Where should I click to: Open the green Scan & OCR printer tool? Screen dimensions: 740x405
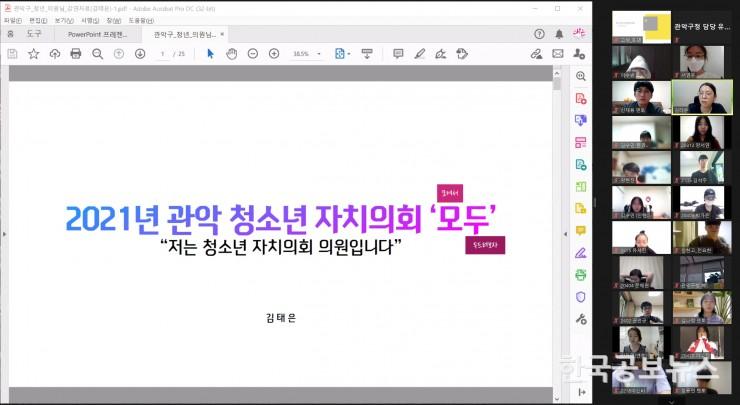point(580,275)
